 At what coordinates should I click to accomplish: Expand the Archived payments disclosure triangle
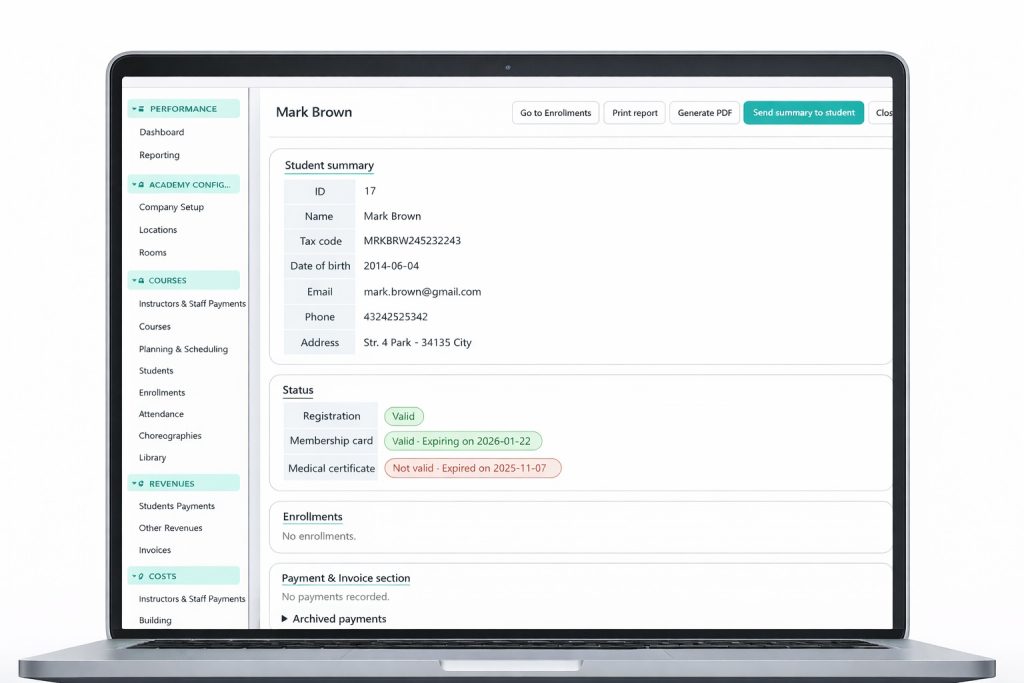[x=285, y=619]
